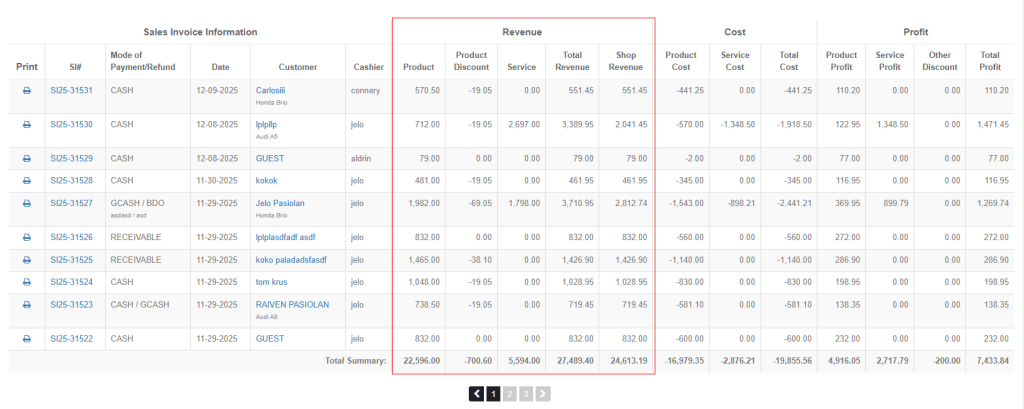This screenshot has width=1024, height=409.
Task: Select current page 1 in pagination
Action: click(x=493, y=394)
